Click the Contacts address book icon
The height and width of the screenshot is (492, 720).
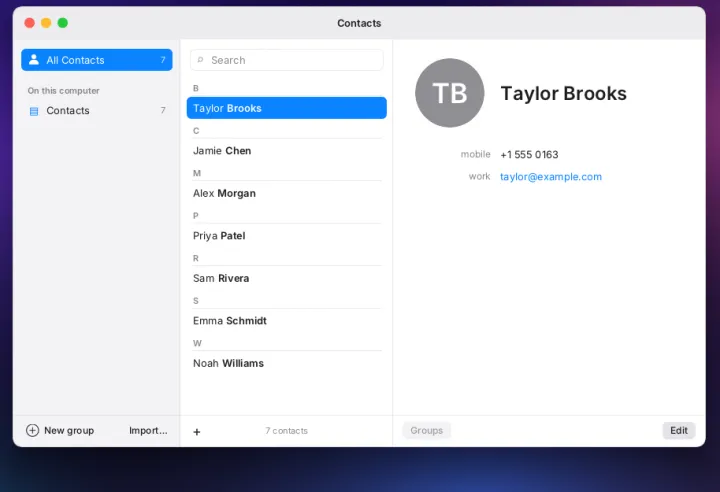point(34,111)
